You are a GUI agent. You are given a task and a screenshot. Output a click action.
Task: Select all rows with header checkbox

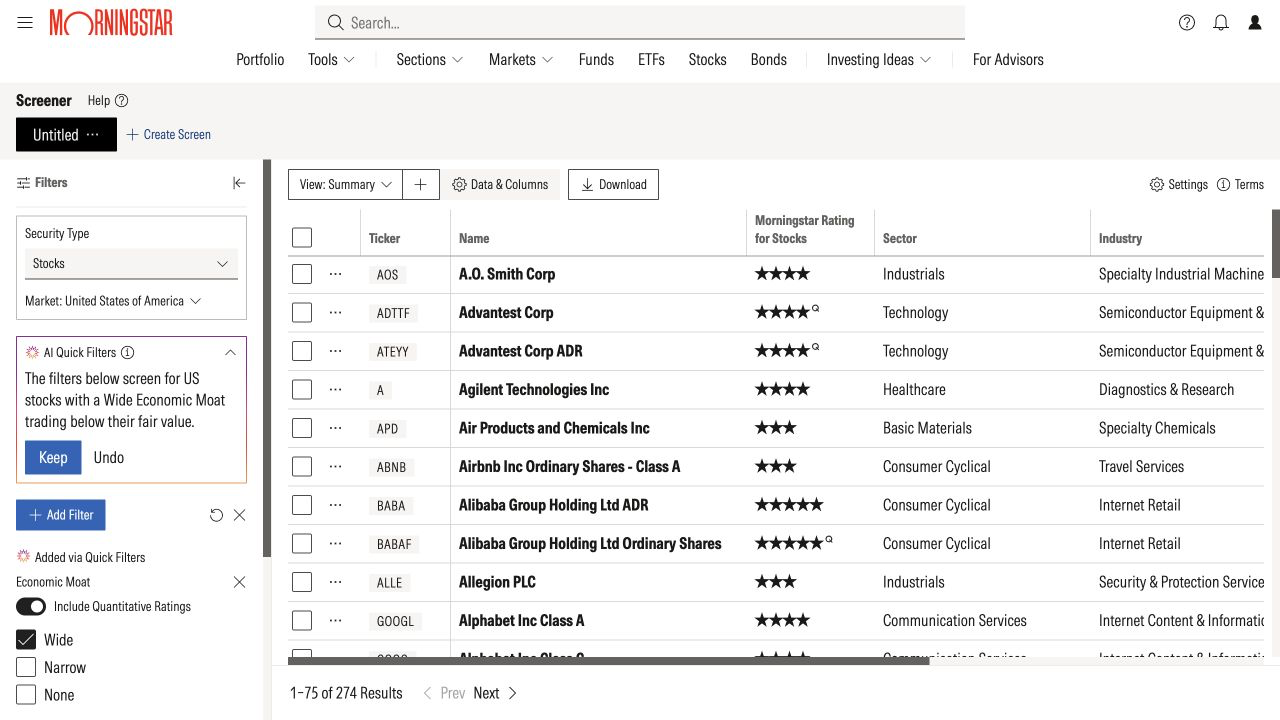coord(302,237)
